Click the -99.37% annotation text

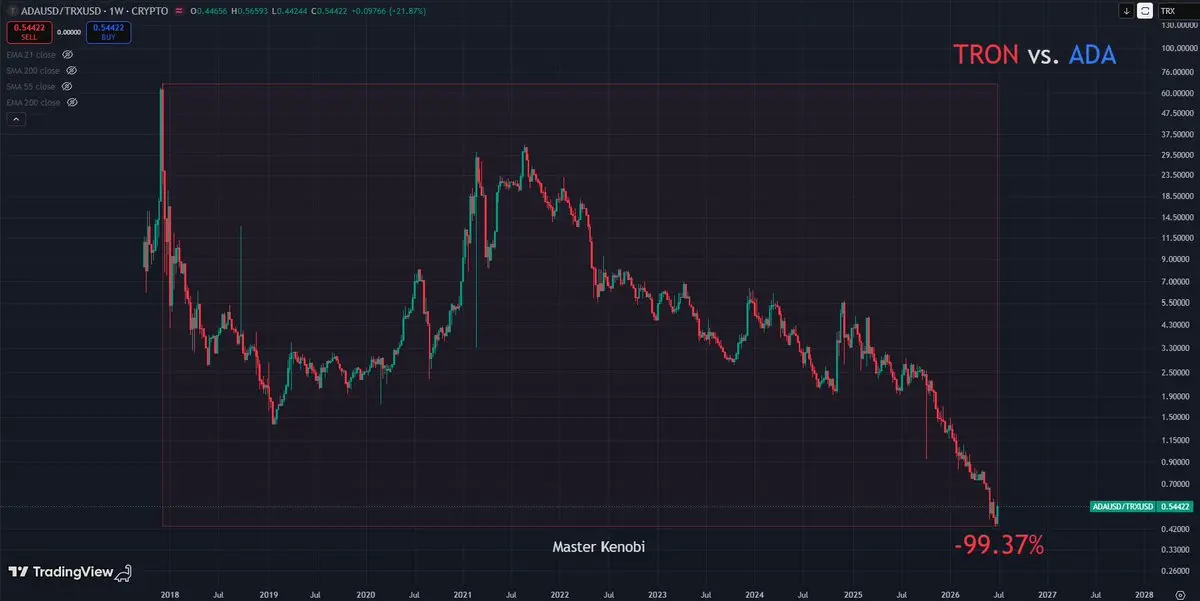(x=998, y=545)
